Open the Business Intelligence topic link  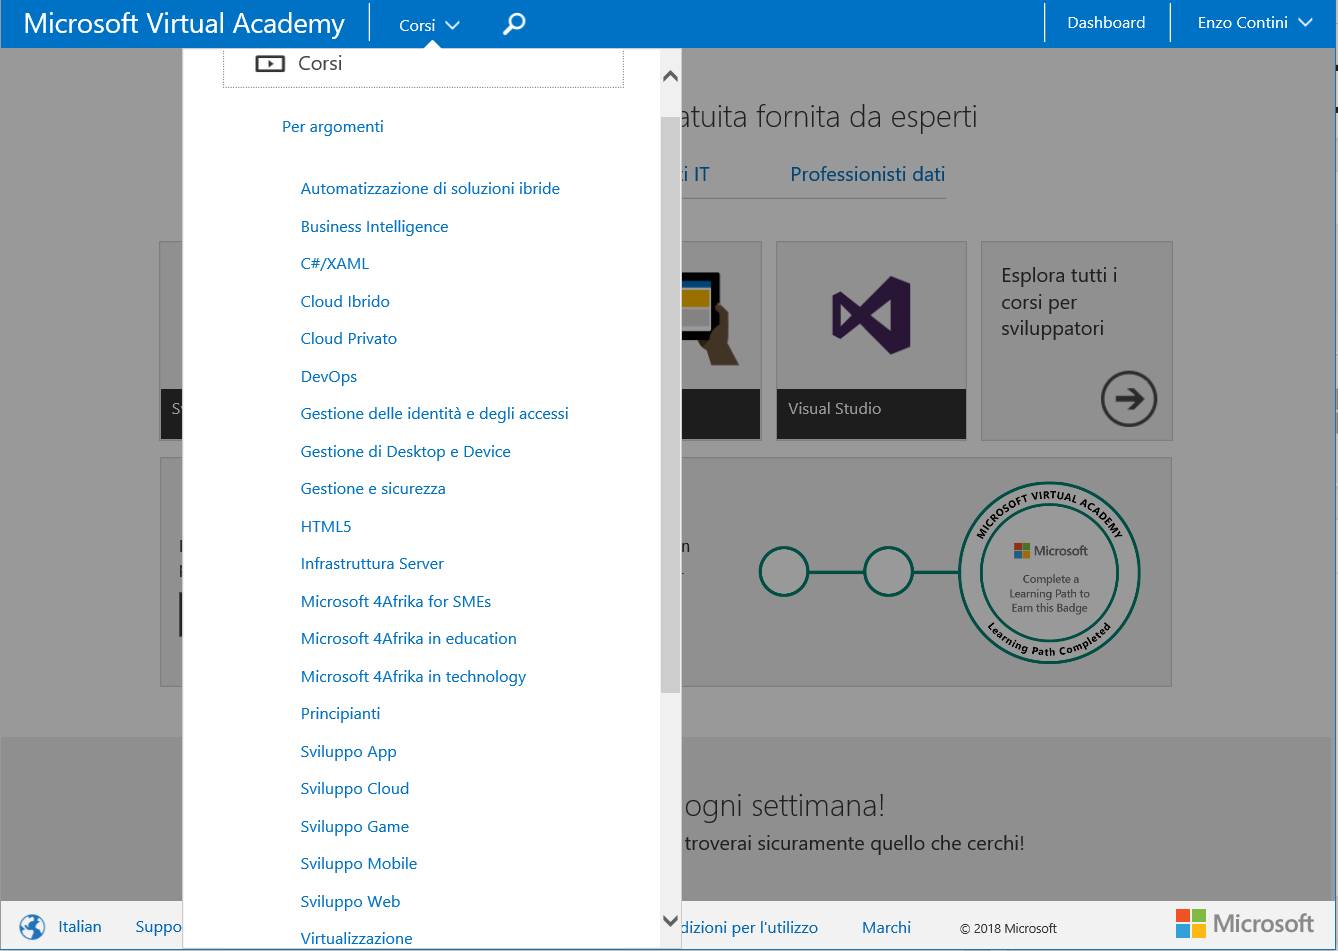click(374, 227)
